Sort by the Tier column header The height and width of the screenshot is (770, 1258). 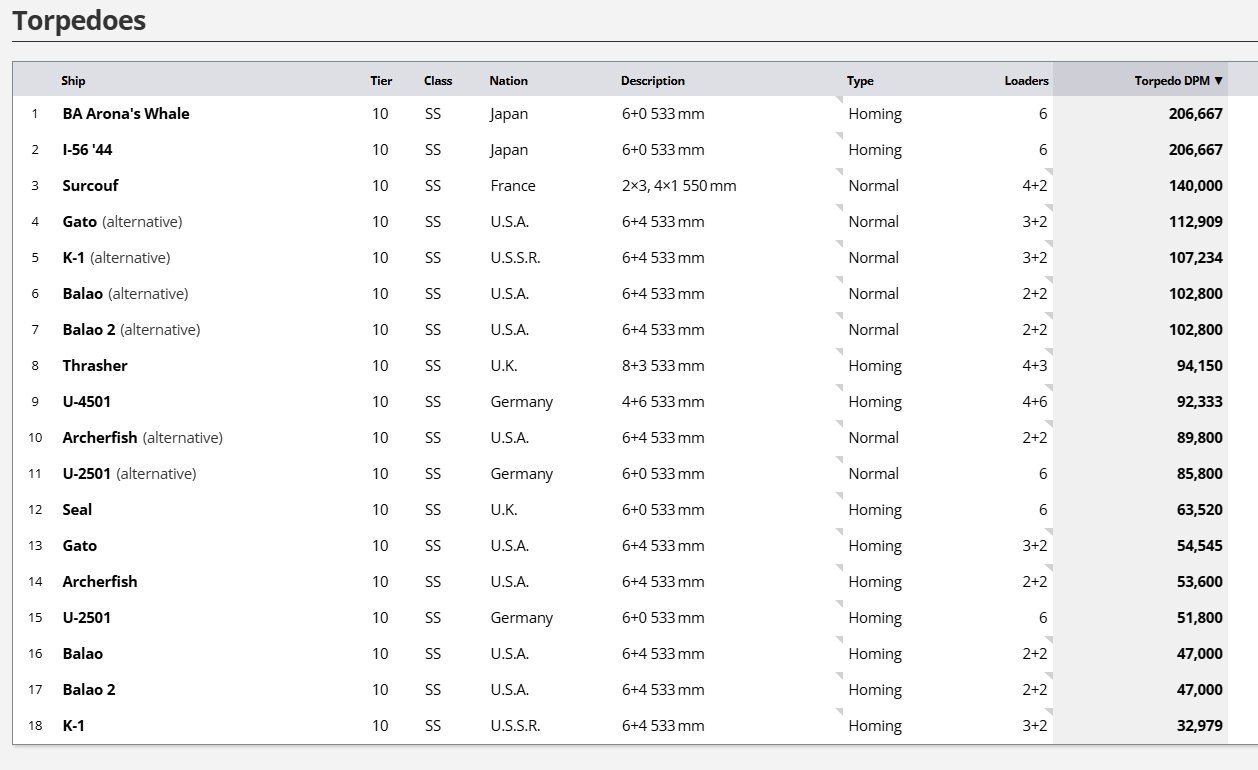tap(381, 81)
